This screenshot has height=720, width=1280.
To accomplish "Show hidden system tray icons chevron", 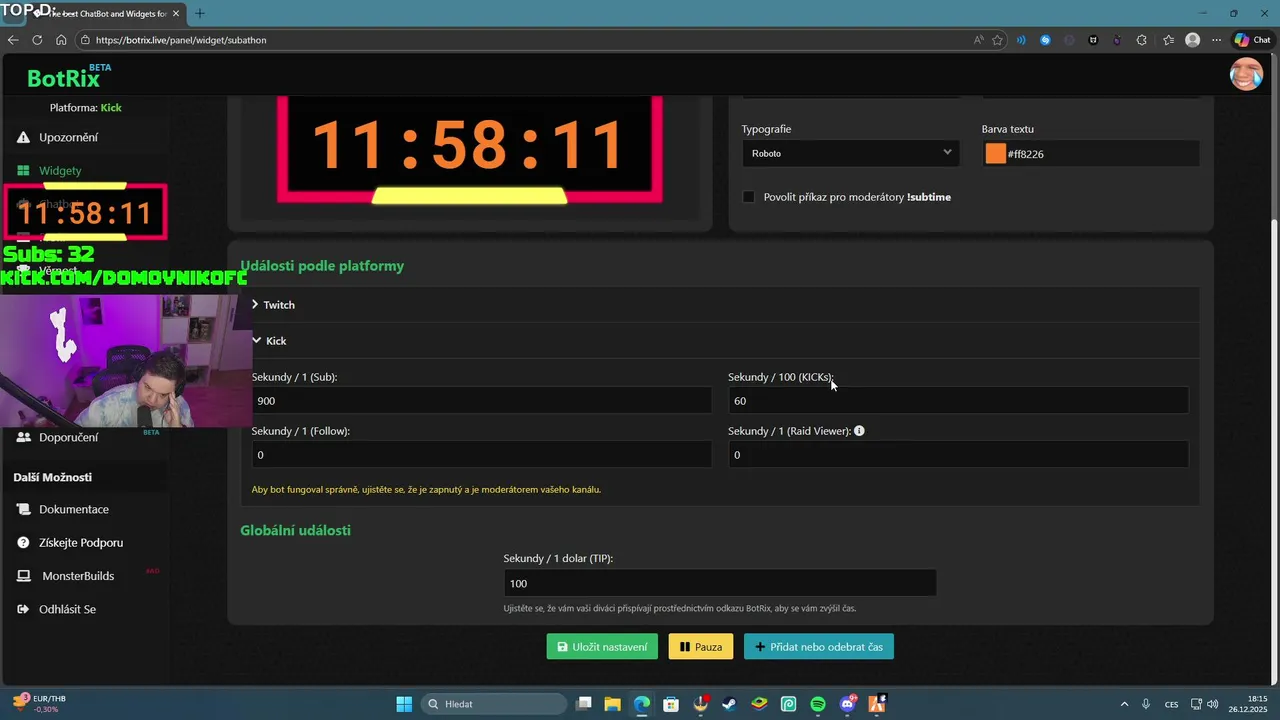I will (1124, 704).
